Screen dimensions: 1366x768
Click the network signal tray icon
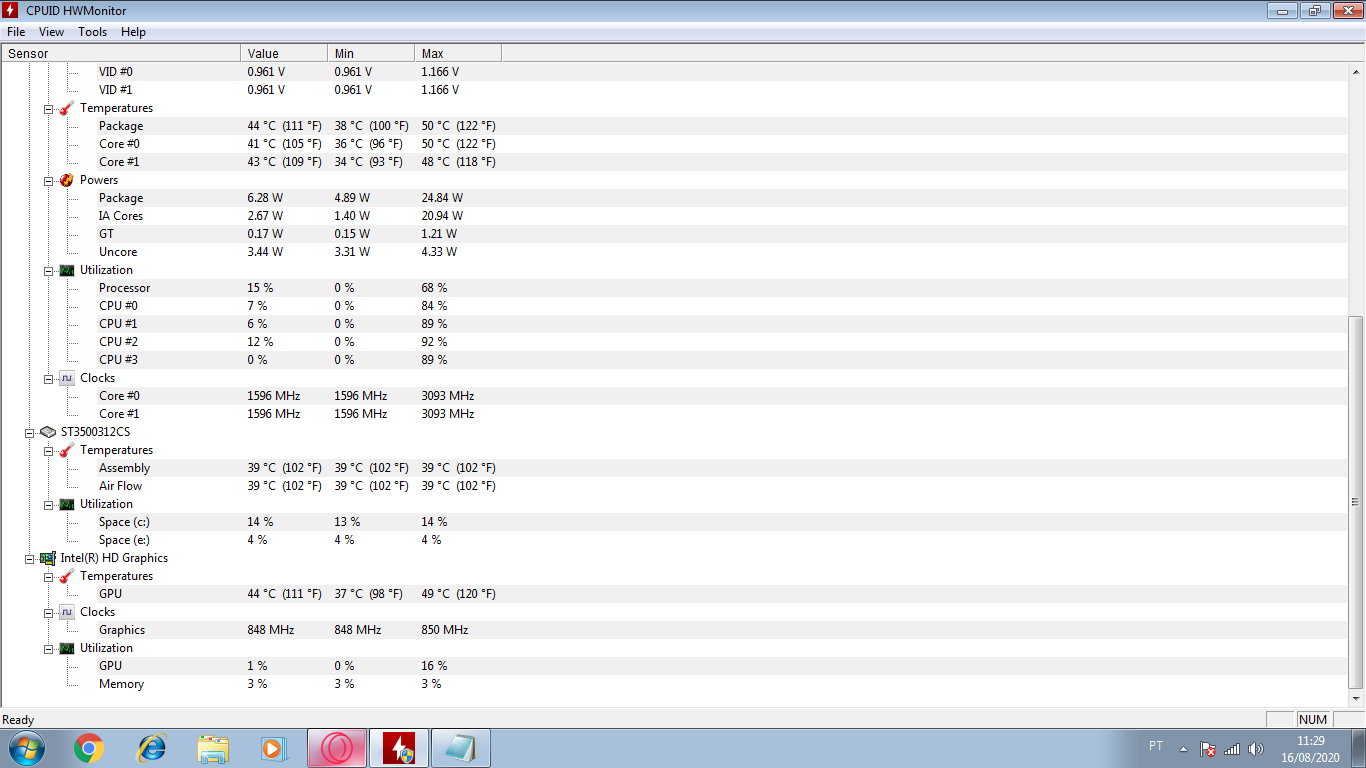[1232, 749]
